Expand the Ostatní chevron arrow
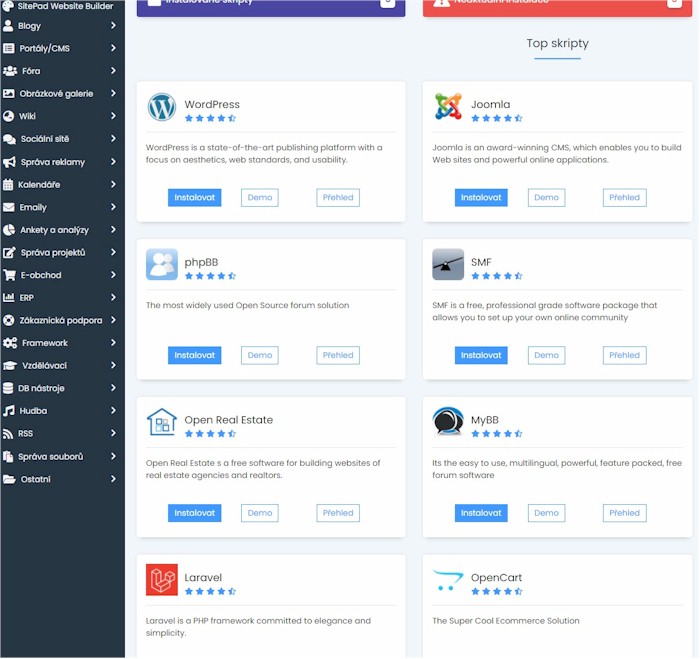Screen dimensions: 700x659 (113, 479)
